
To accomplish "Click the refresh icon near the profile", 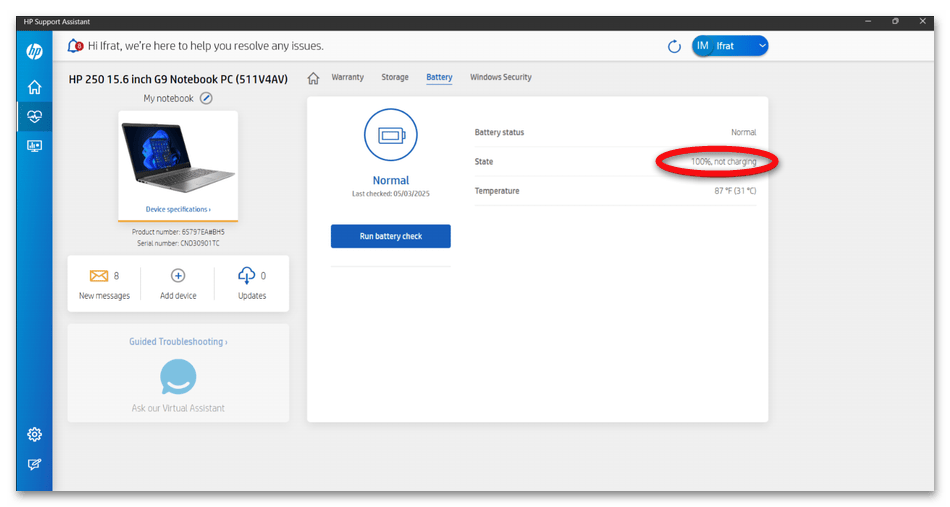I will (x=674, y=47).
